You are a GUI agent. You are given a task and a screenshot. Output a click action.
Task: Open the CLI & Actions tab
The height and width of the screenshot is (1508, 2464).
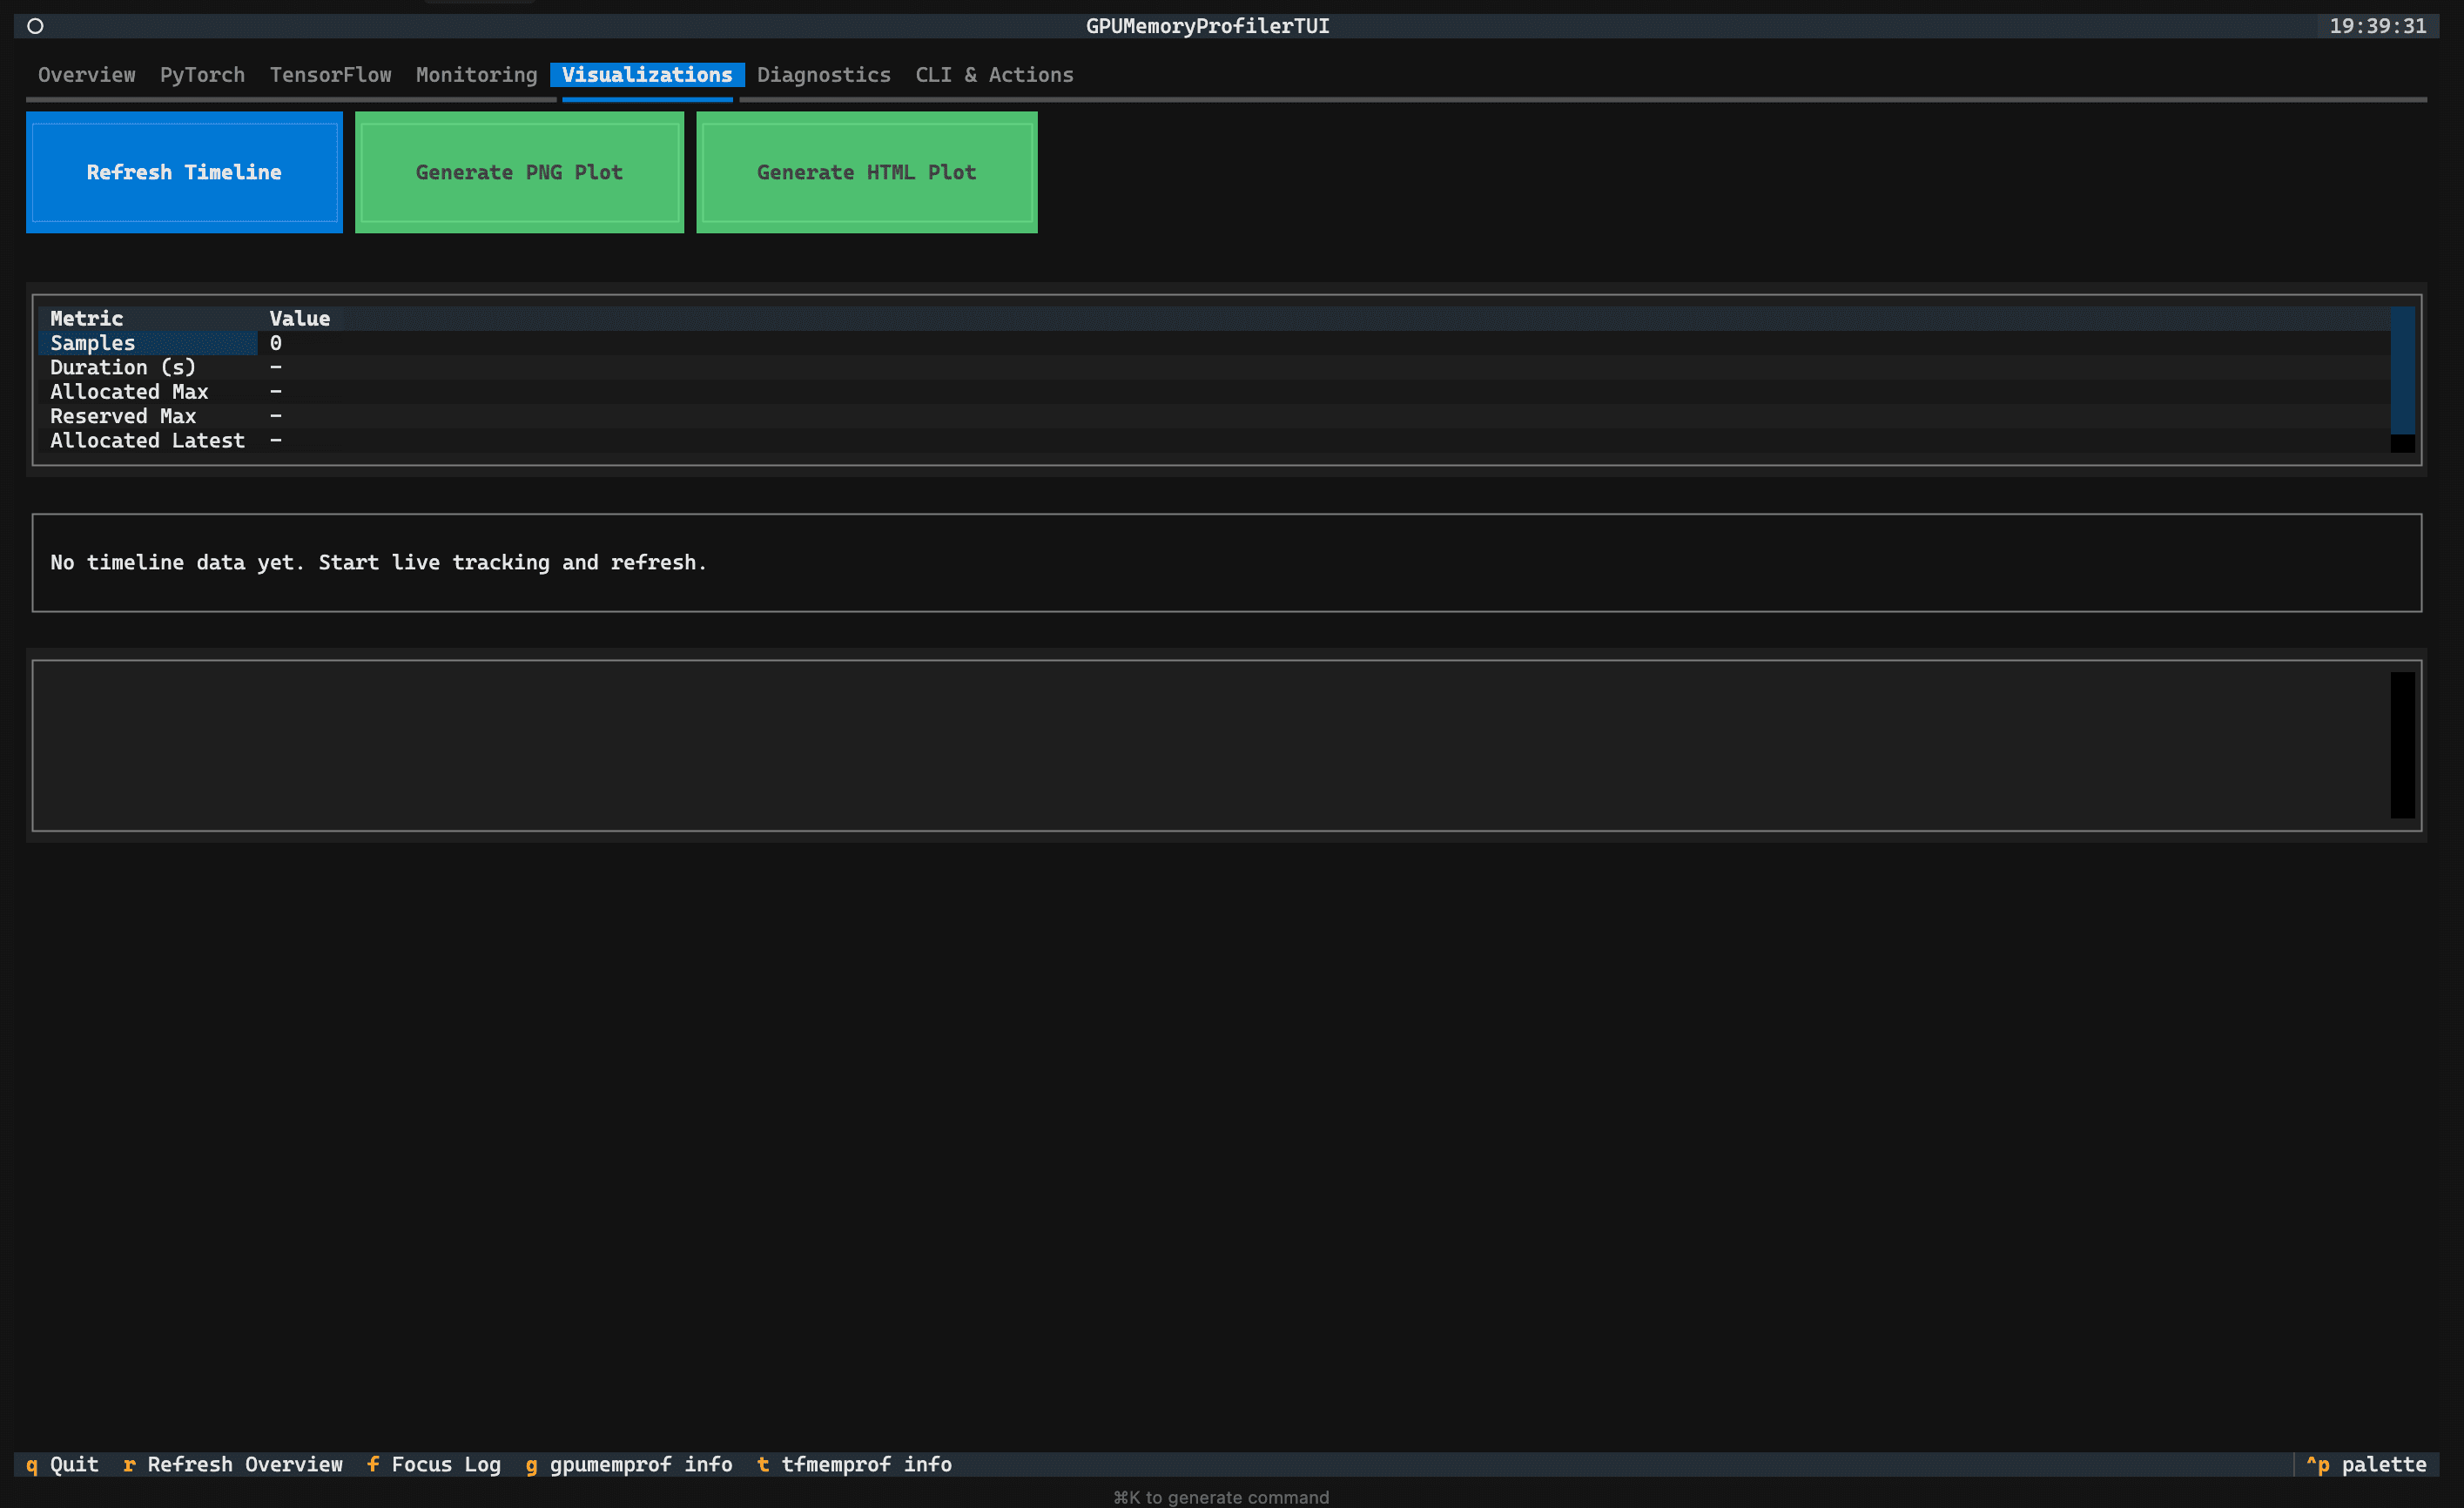click(x=994, y=75)
